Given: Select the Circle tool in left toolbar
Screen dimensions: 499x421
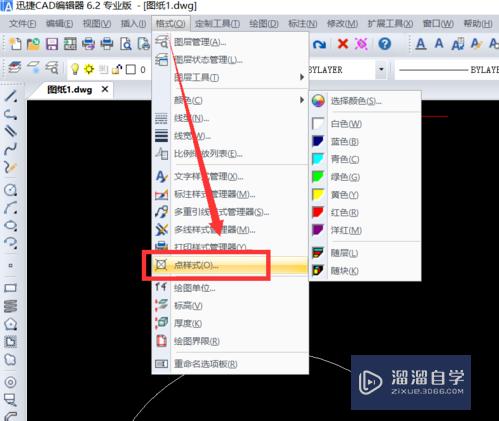Looking at the screenshot, I should point(11,190).
